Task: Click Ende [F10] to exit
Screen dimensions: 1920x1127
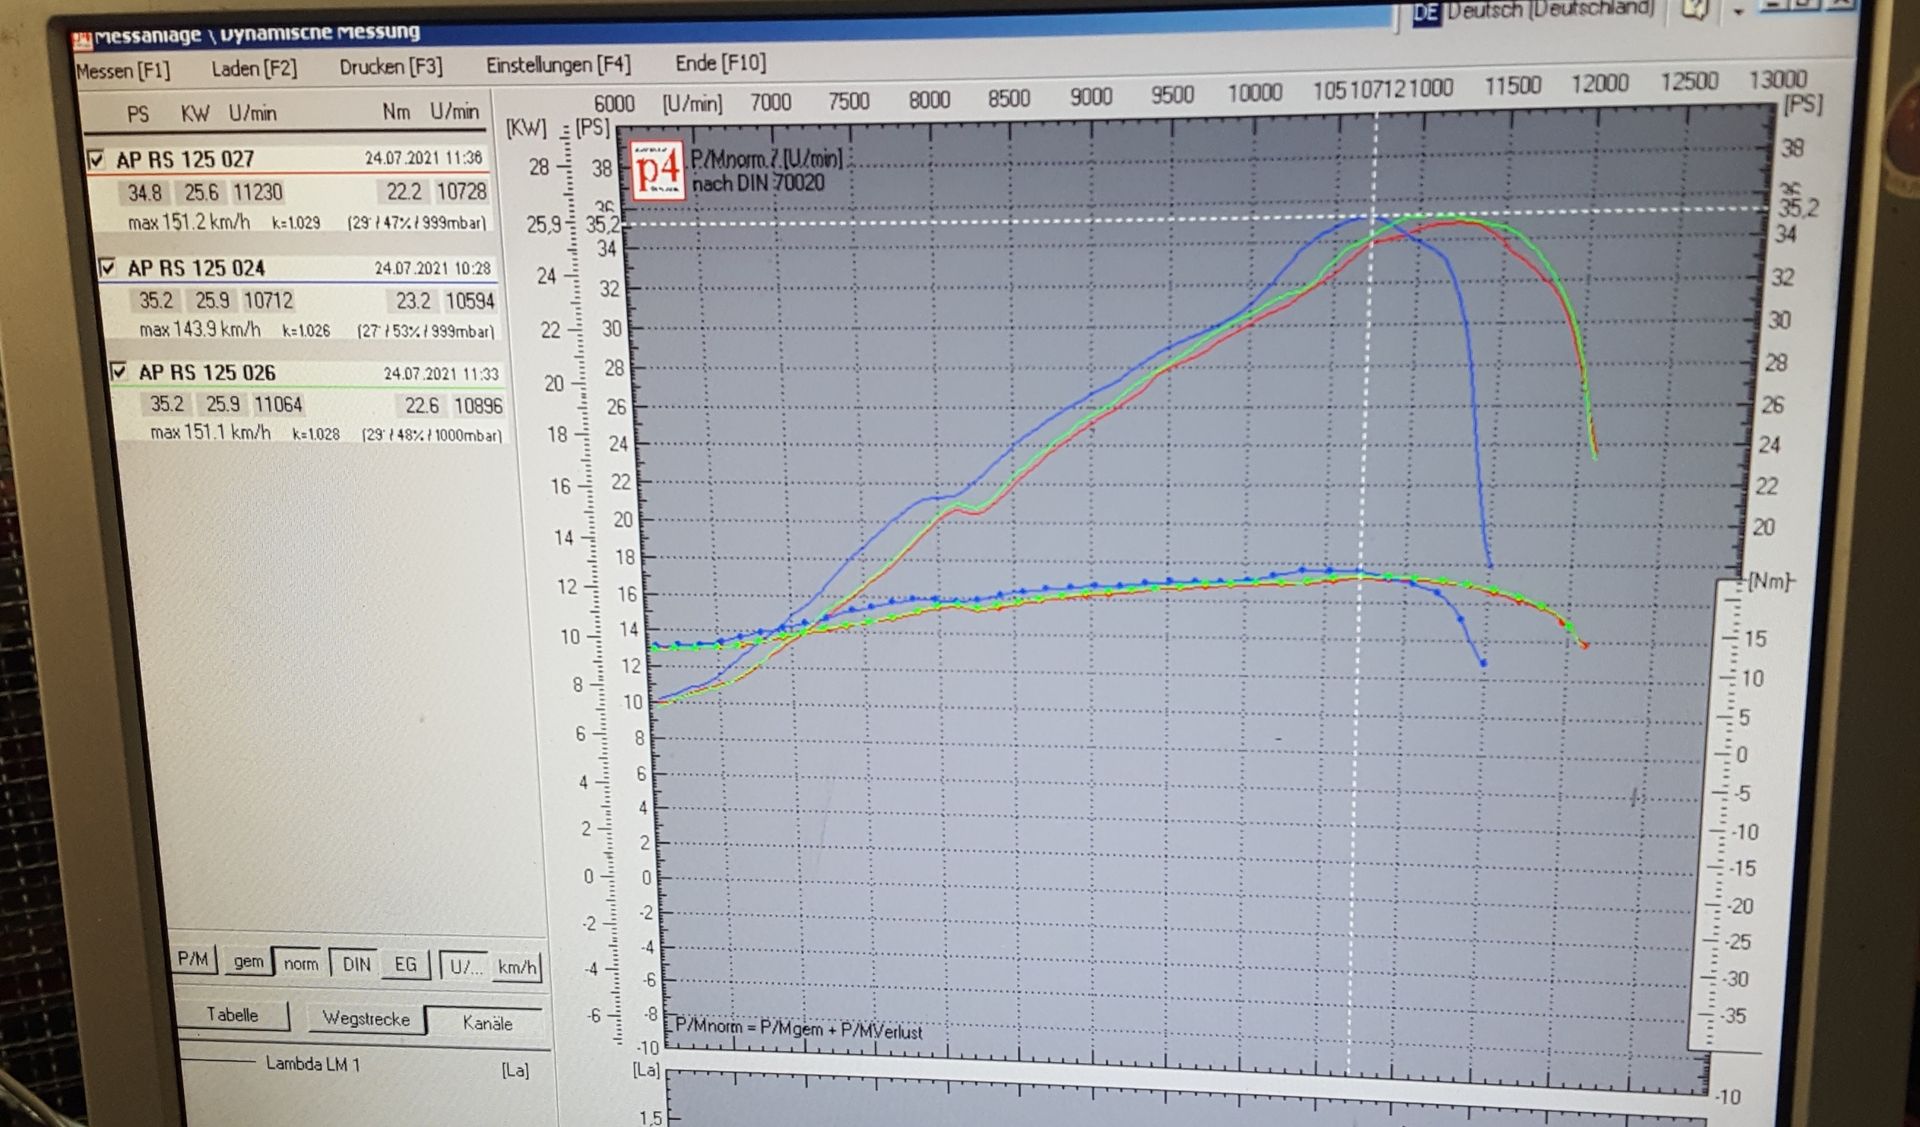Action: 720,63
